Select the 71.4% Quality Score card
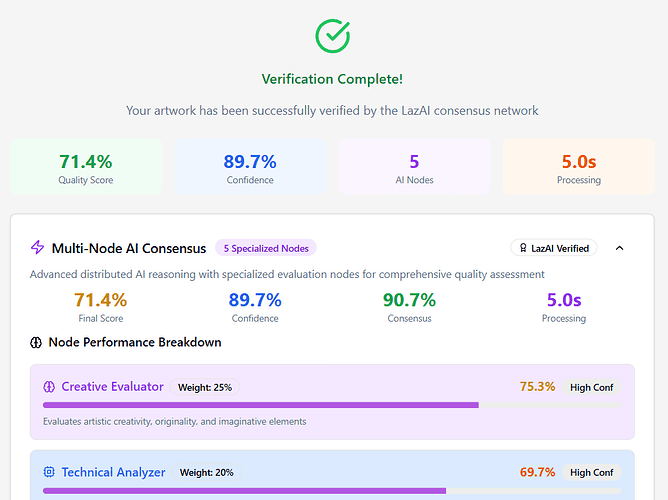The width and height of the screenshot is (668, 500). point(86,167)
